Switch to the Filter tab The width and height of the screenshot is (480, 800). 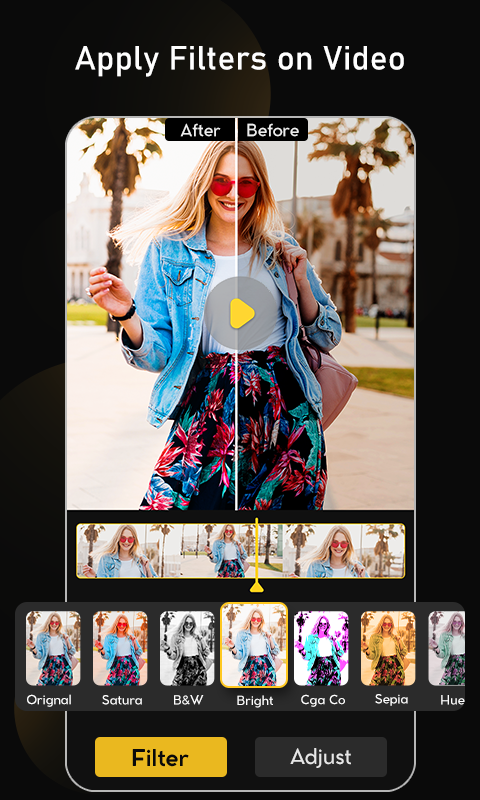tap(161, 757)
